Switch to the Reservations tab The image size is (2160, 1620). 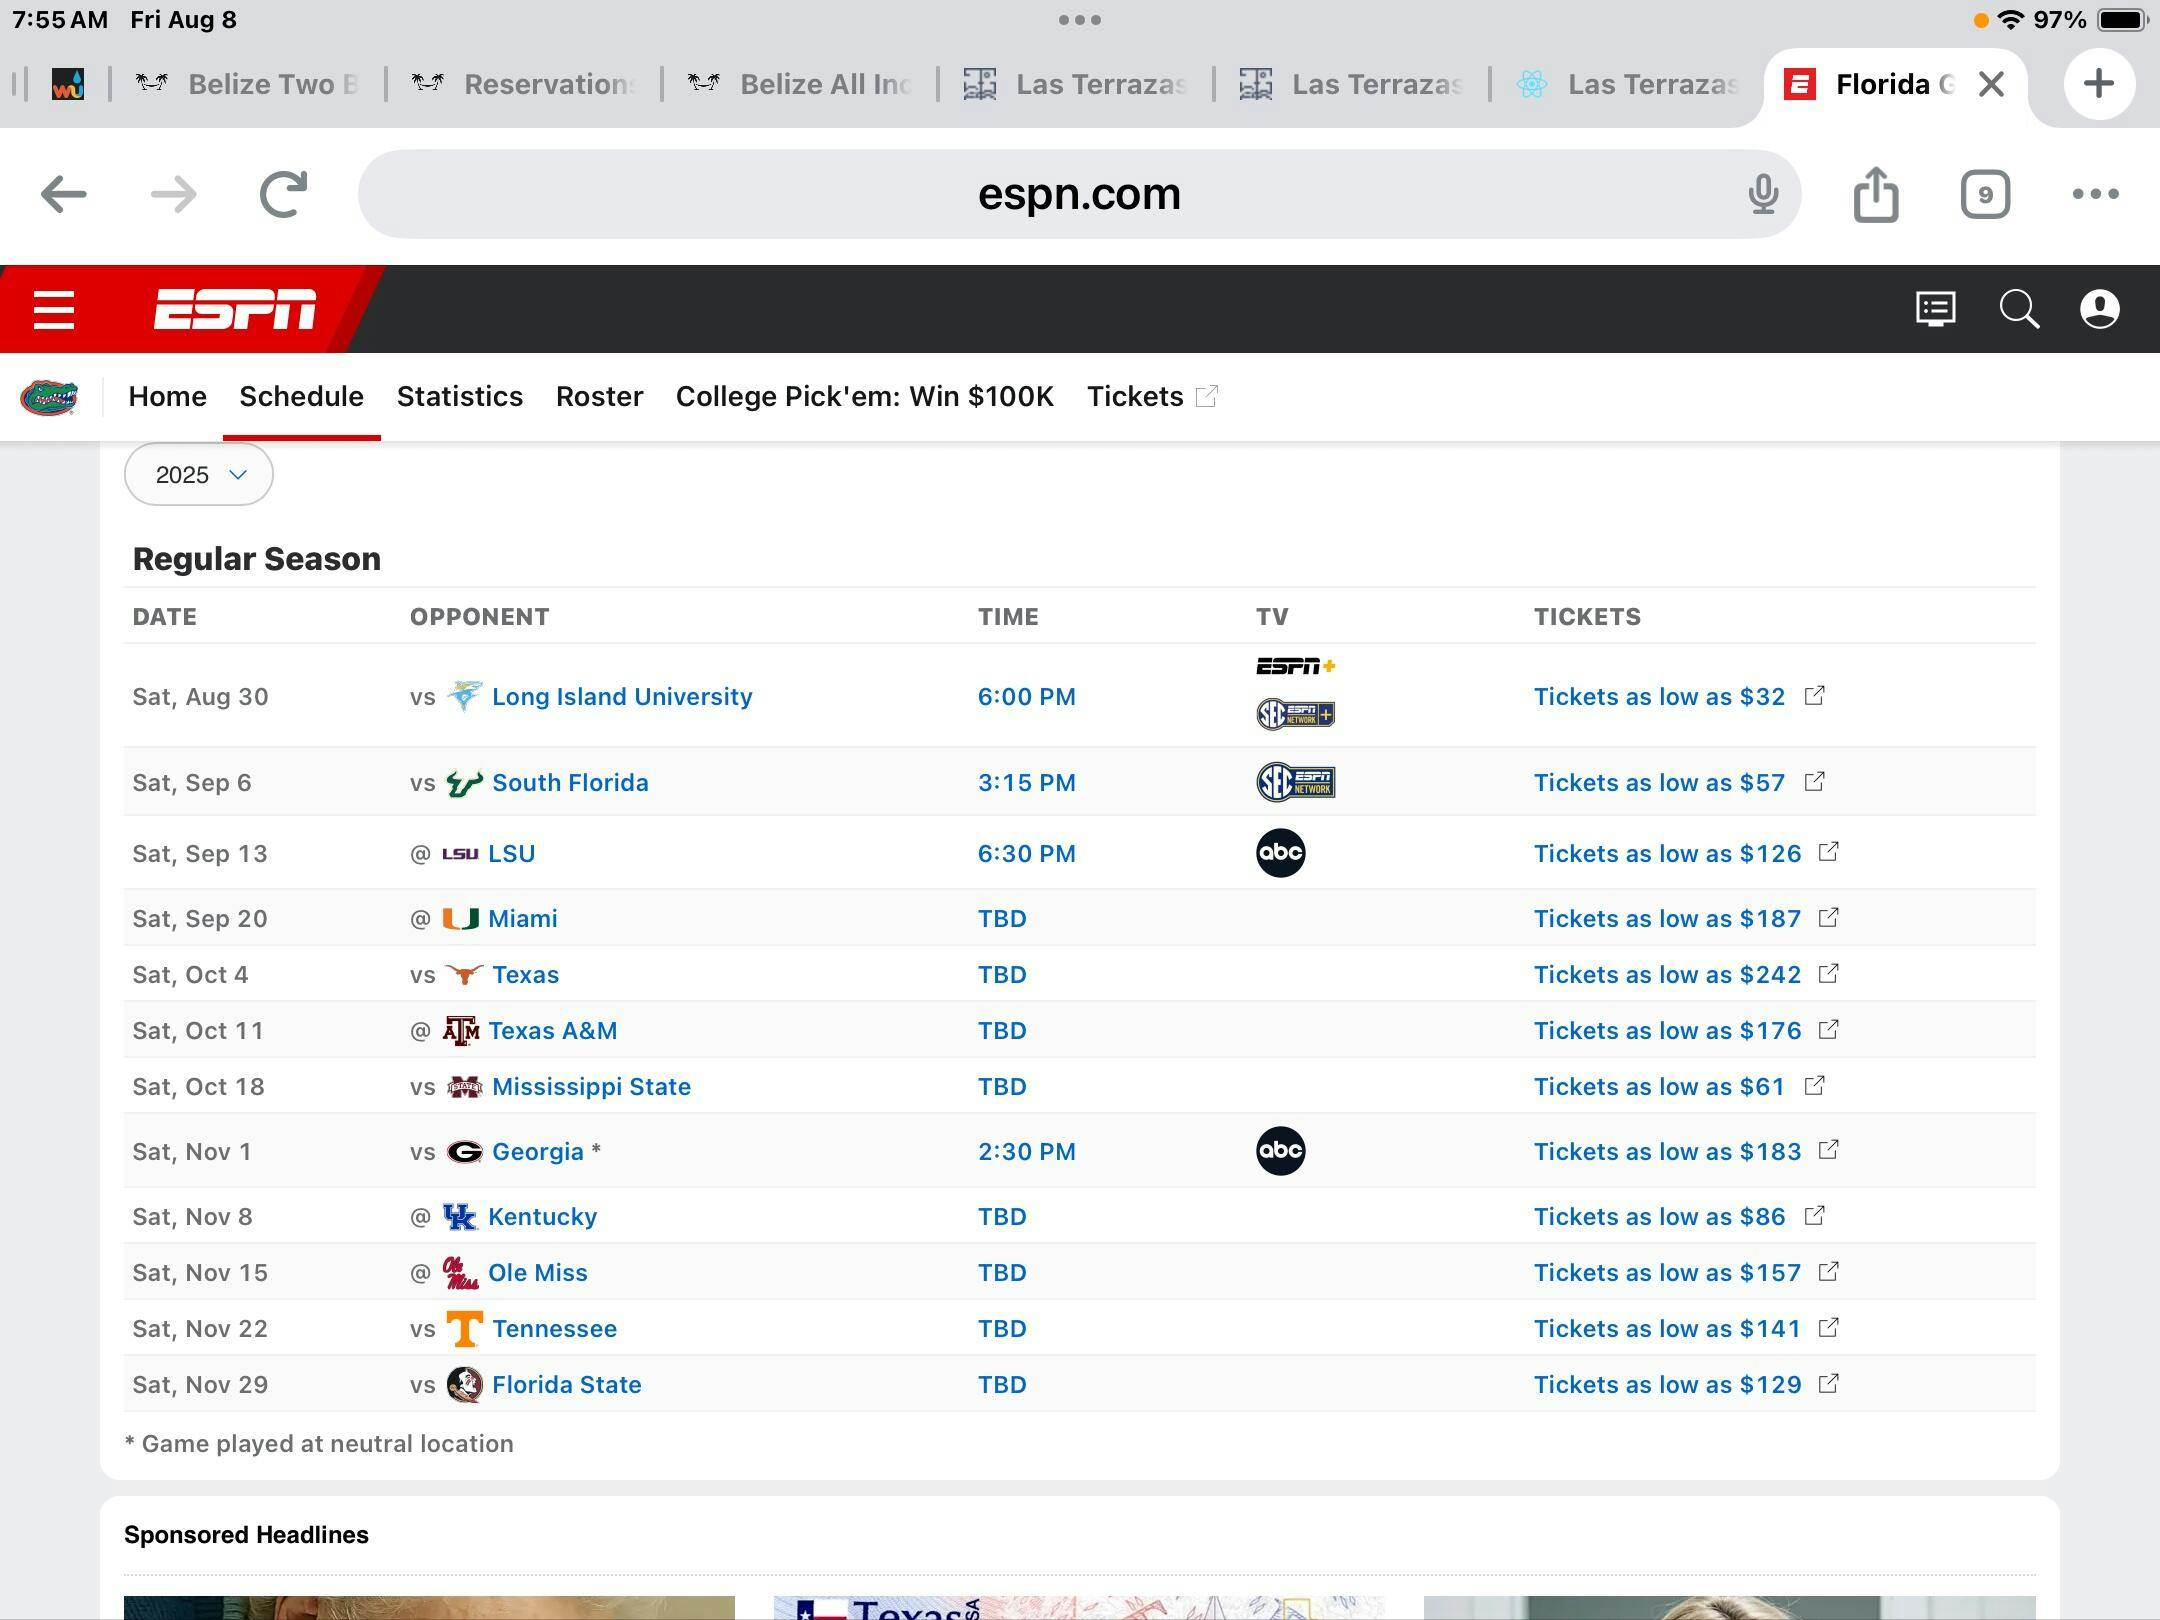pos(523,84)
